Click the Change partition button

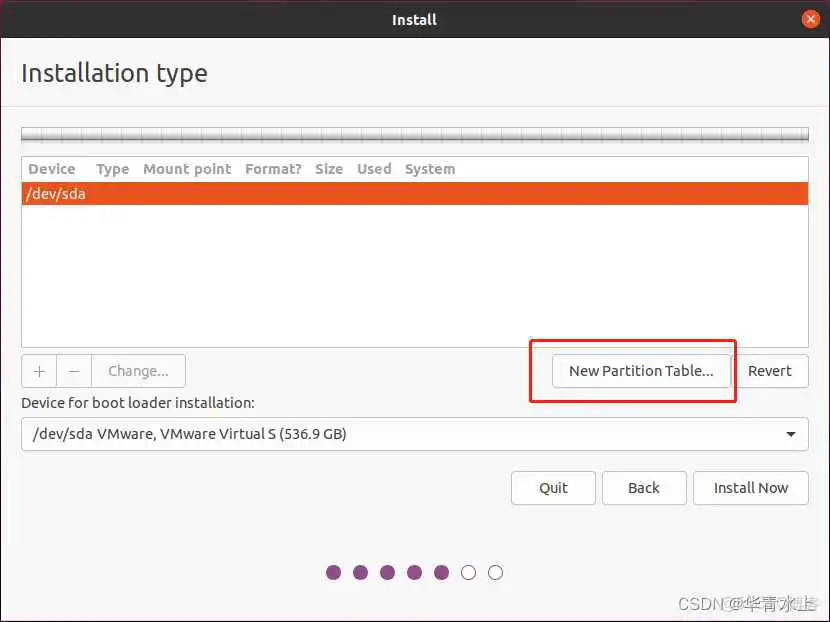click(138, 371)
